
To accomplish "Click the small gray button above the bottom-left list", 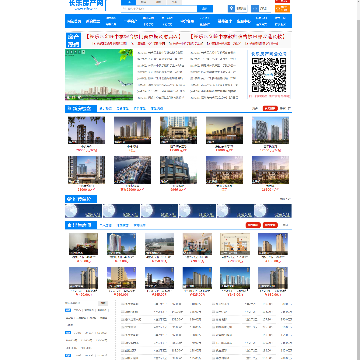I will (103, 303).
